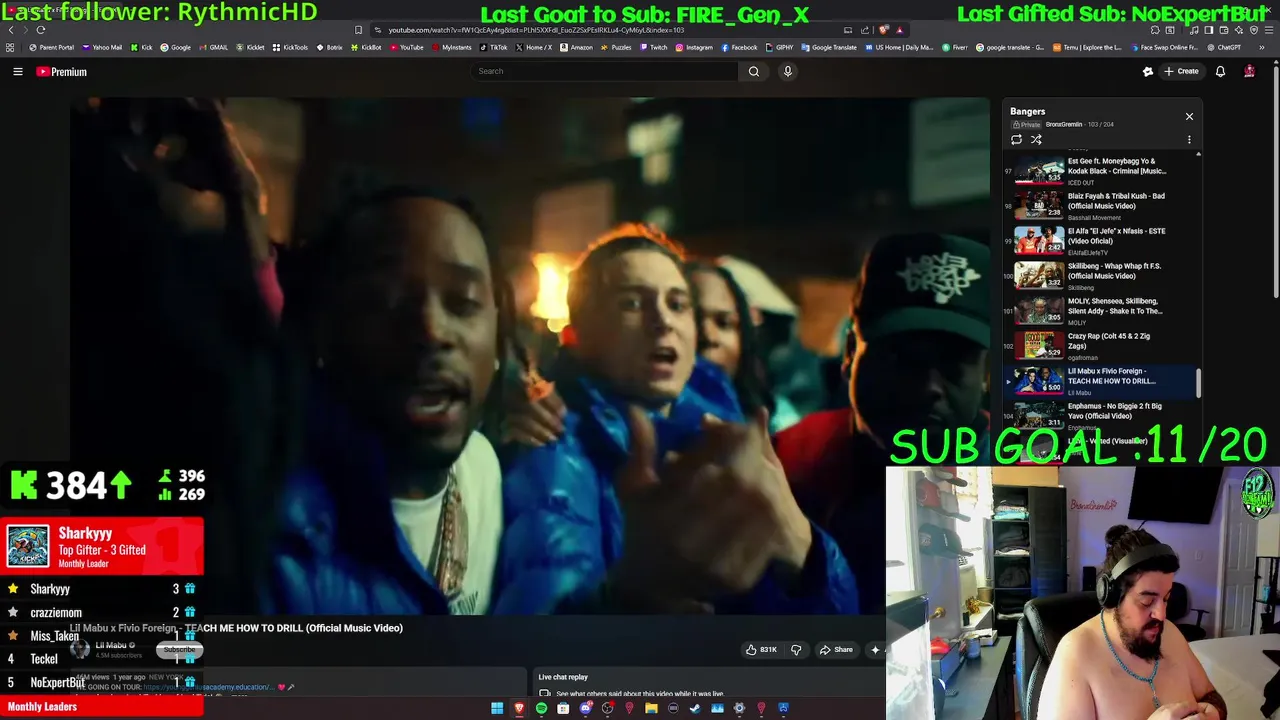This screenshot has width=1280, height=720.
Task: Open File Explorer from taskbar
Action: [x=651, y=709]
